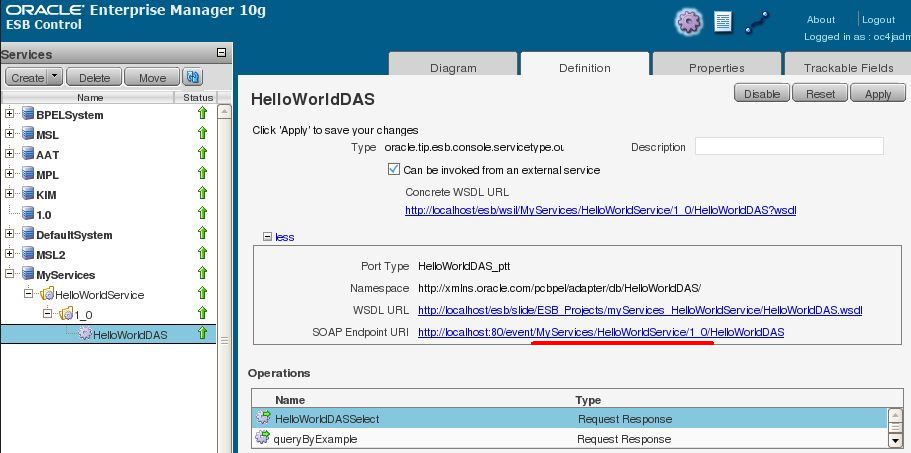Expand the AAT tree node
The image size is (911, 453).
[x=9, y=153]
